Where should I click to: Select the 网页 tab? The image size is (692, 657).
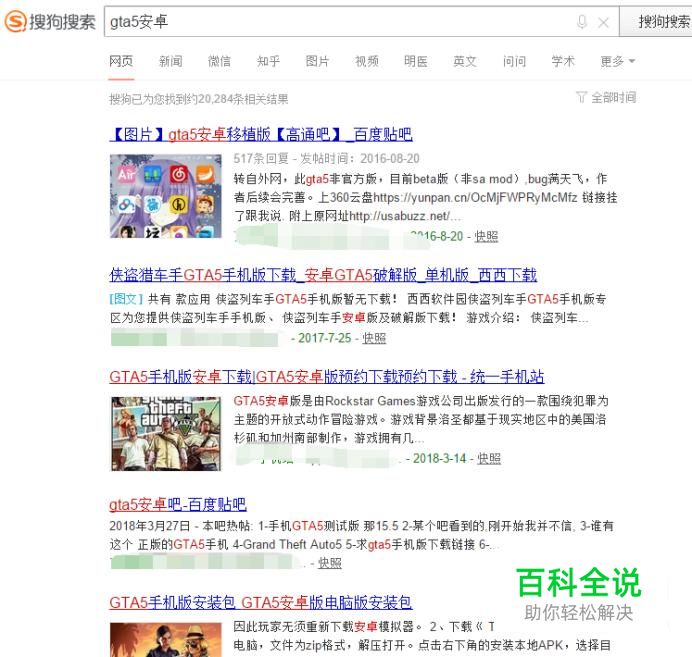pyautogui.click(x=121, y=61)
